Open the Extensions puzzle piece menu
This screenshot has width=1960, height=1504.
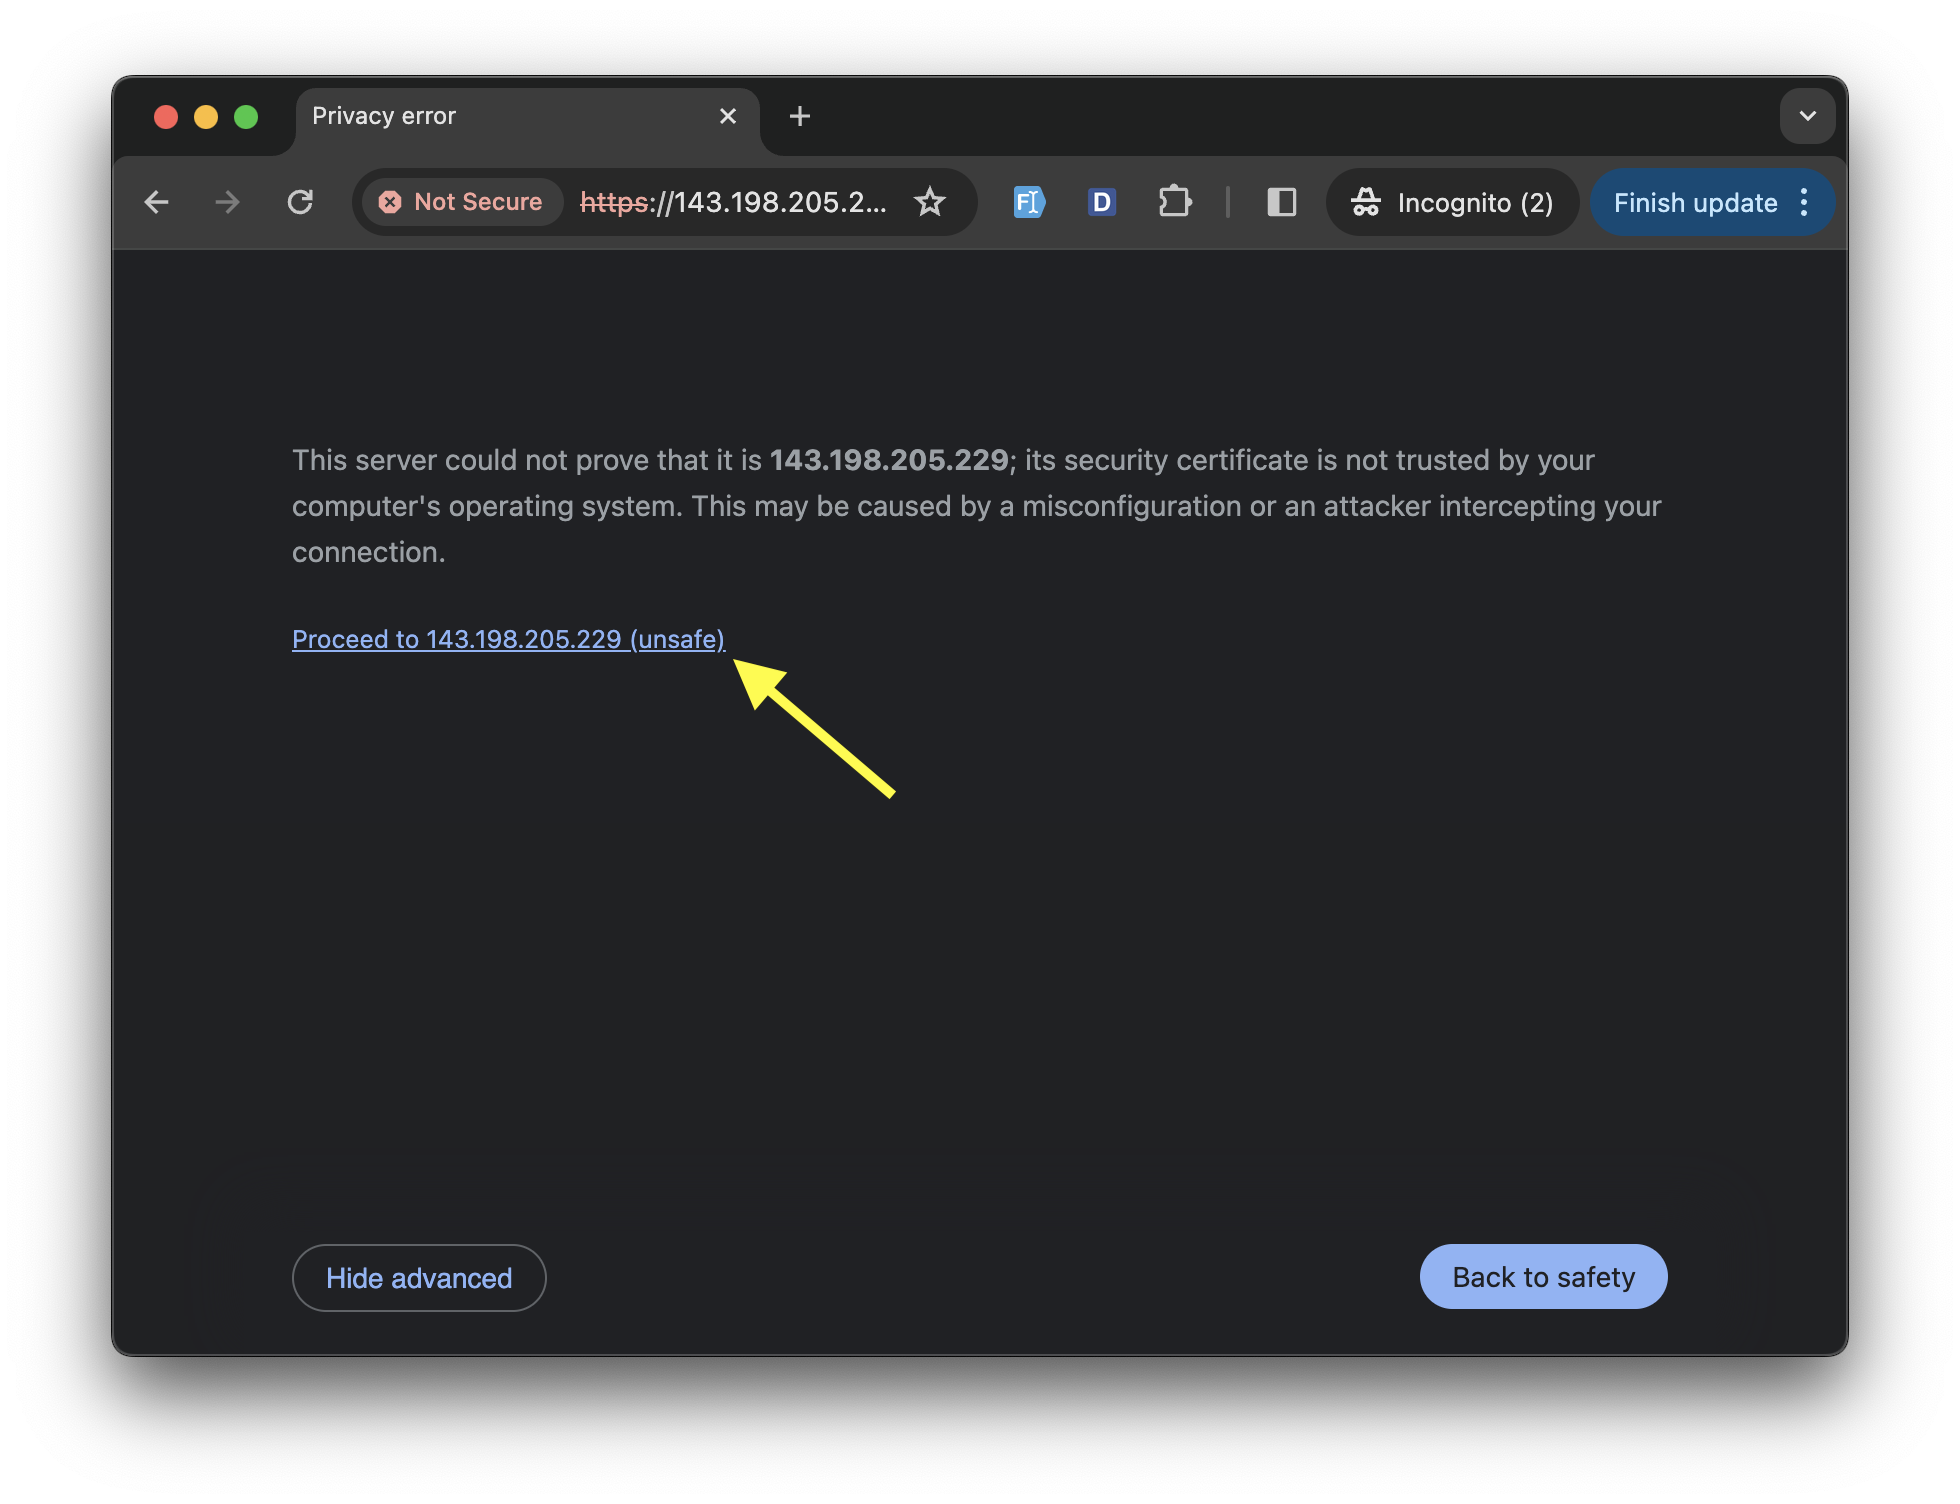(x=1175, y=203)
